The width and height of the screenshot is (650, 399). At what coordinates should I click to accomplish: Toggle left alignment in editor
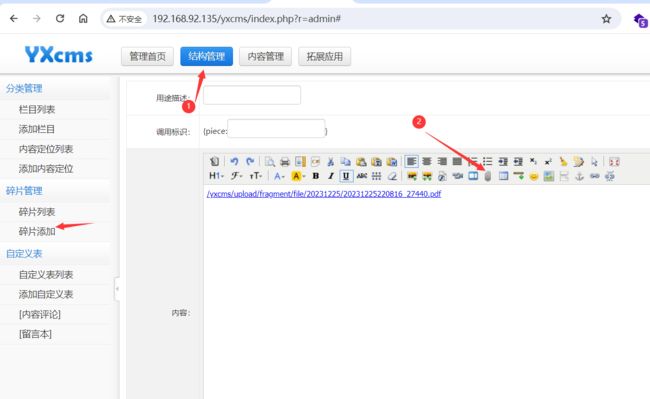coord(411,162)
